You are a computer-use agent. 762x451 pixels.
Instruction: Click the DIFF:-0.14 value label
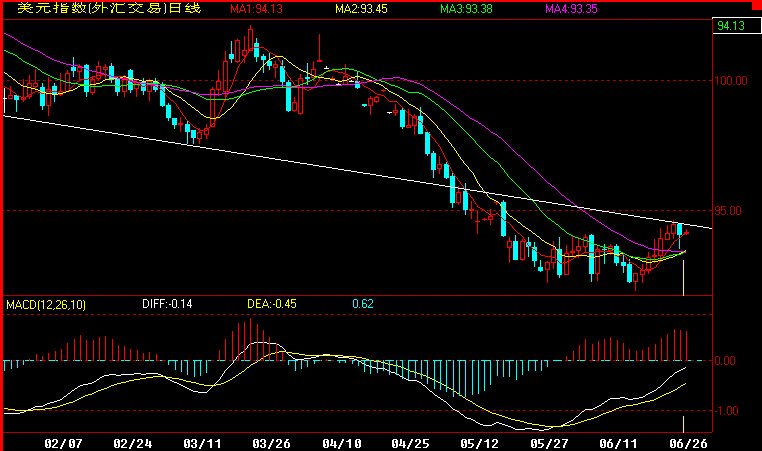167,303
